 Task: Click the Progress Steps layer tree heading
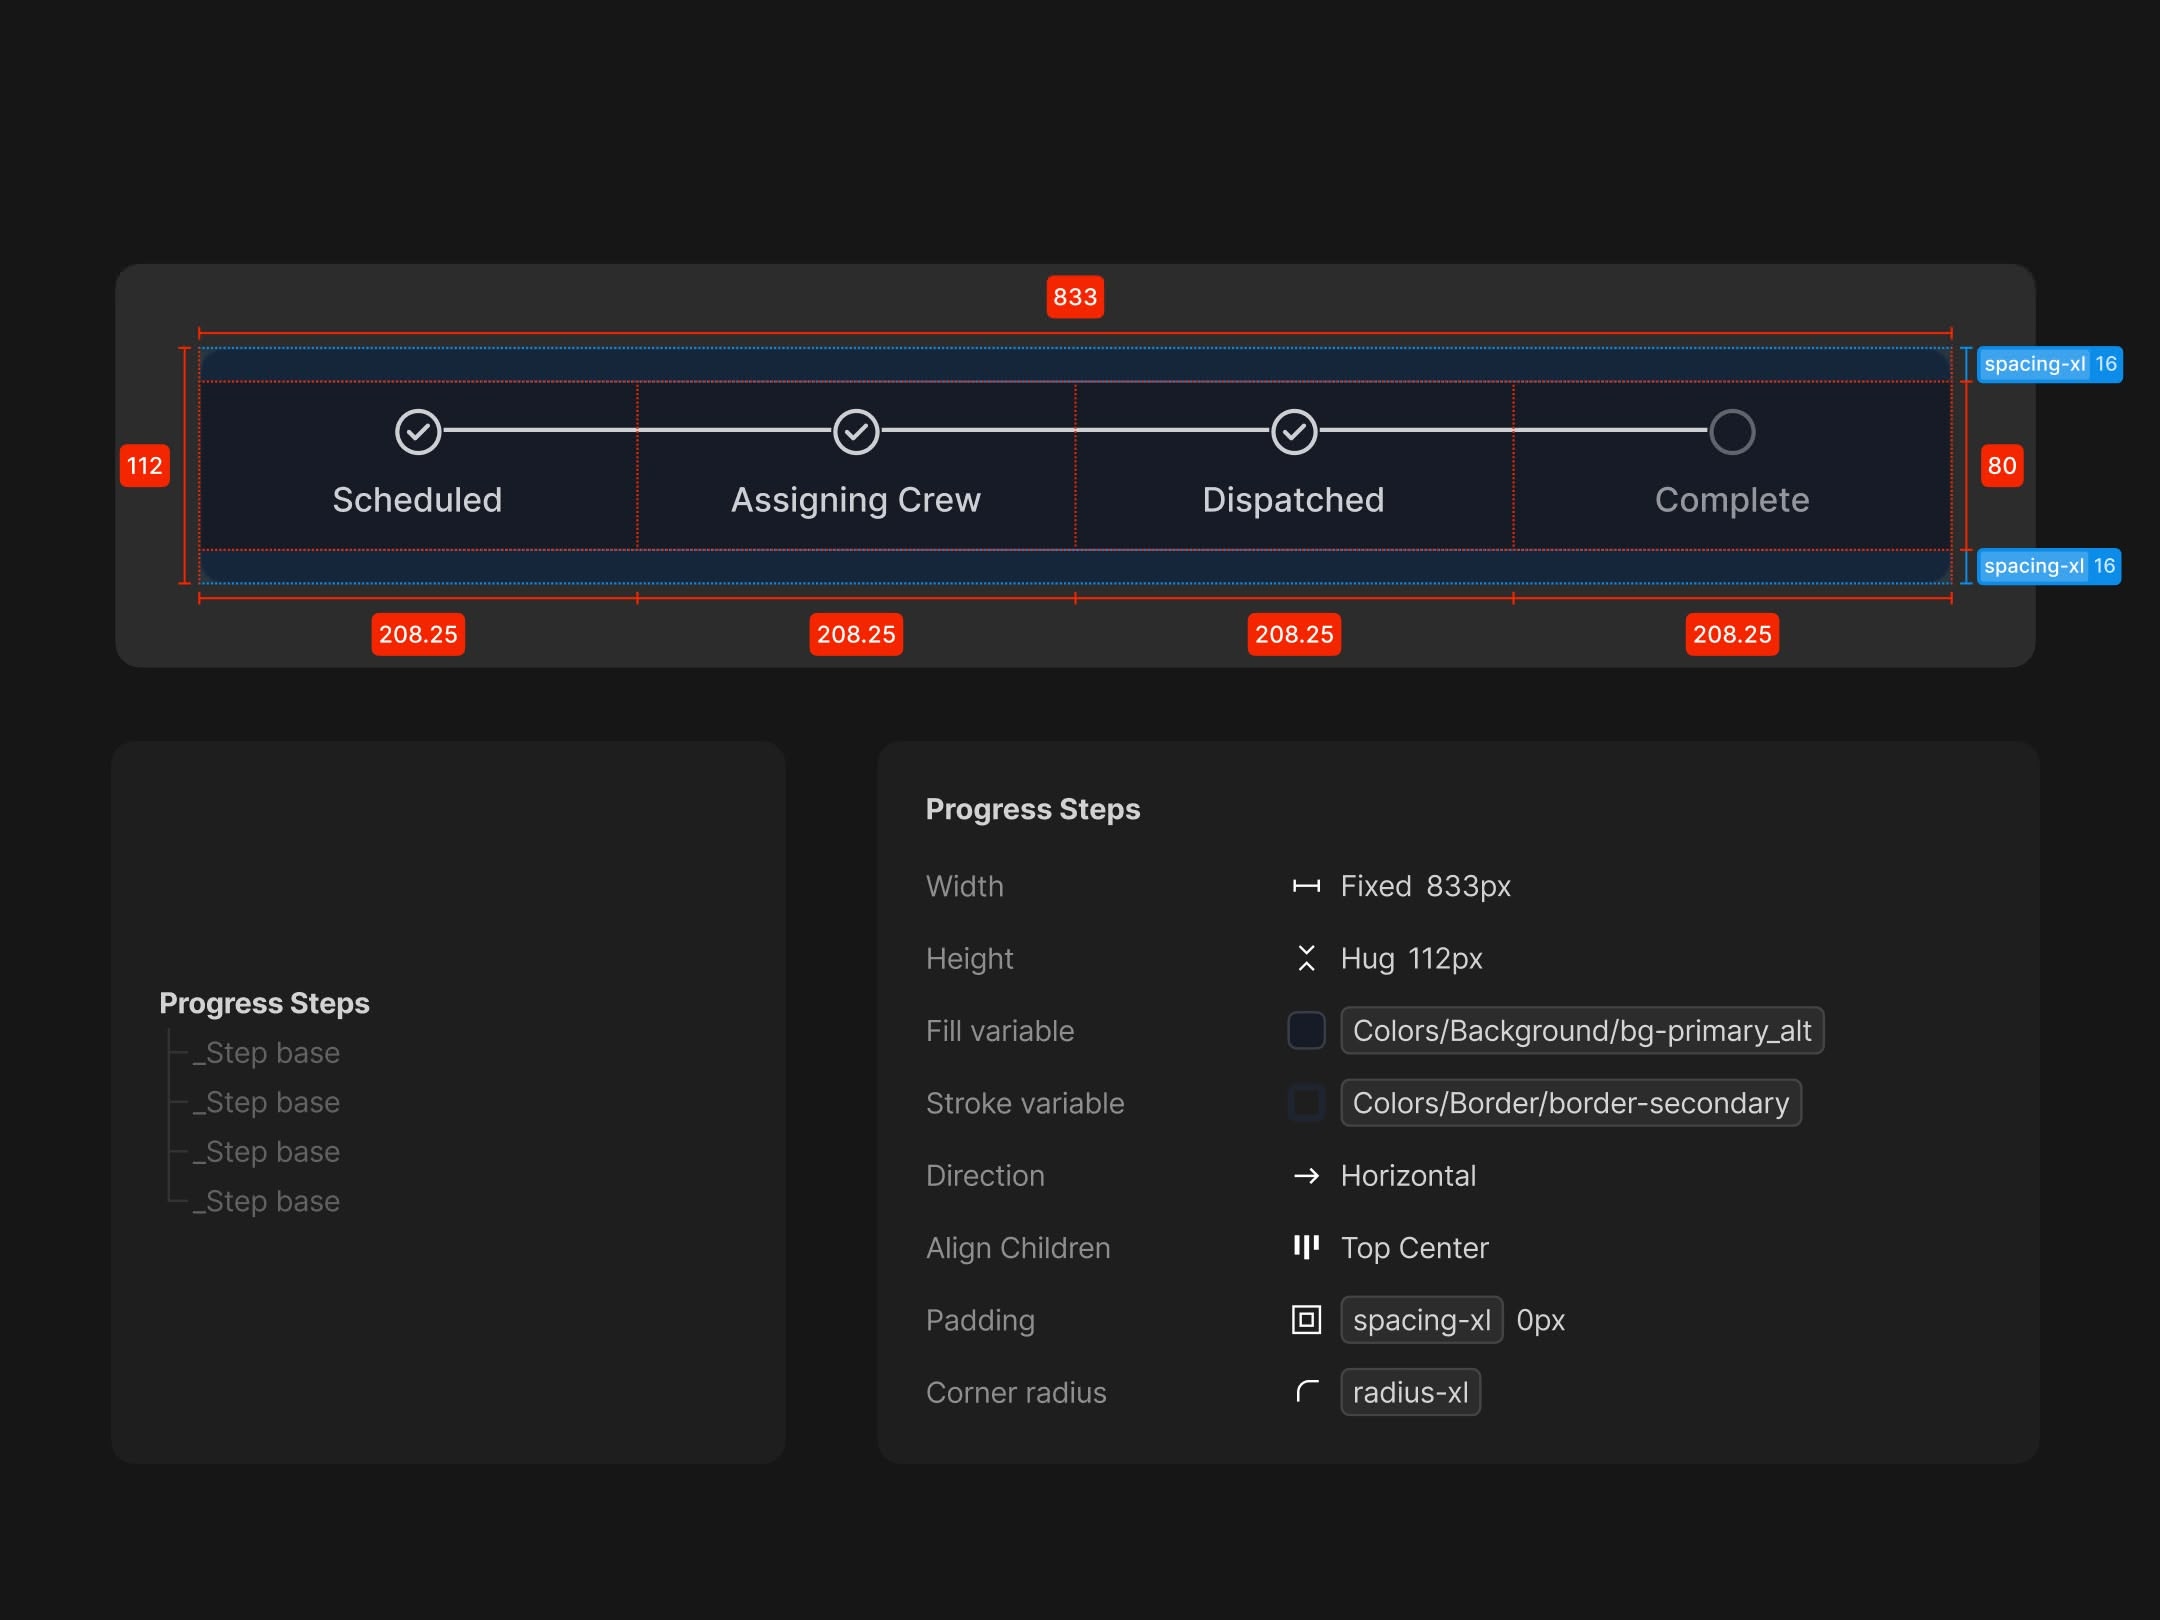pyautogui.click(x=264, y=1003)
